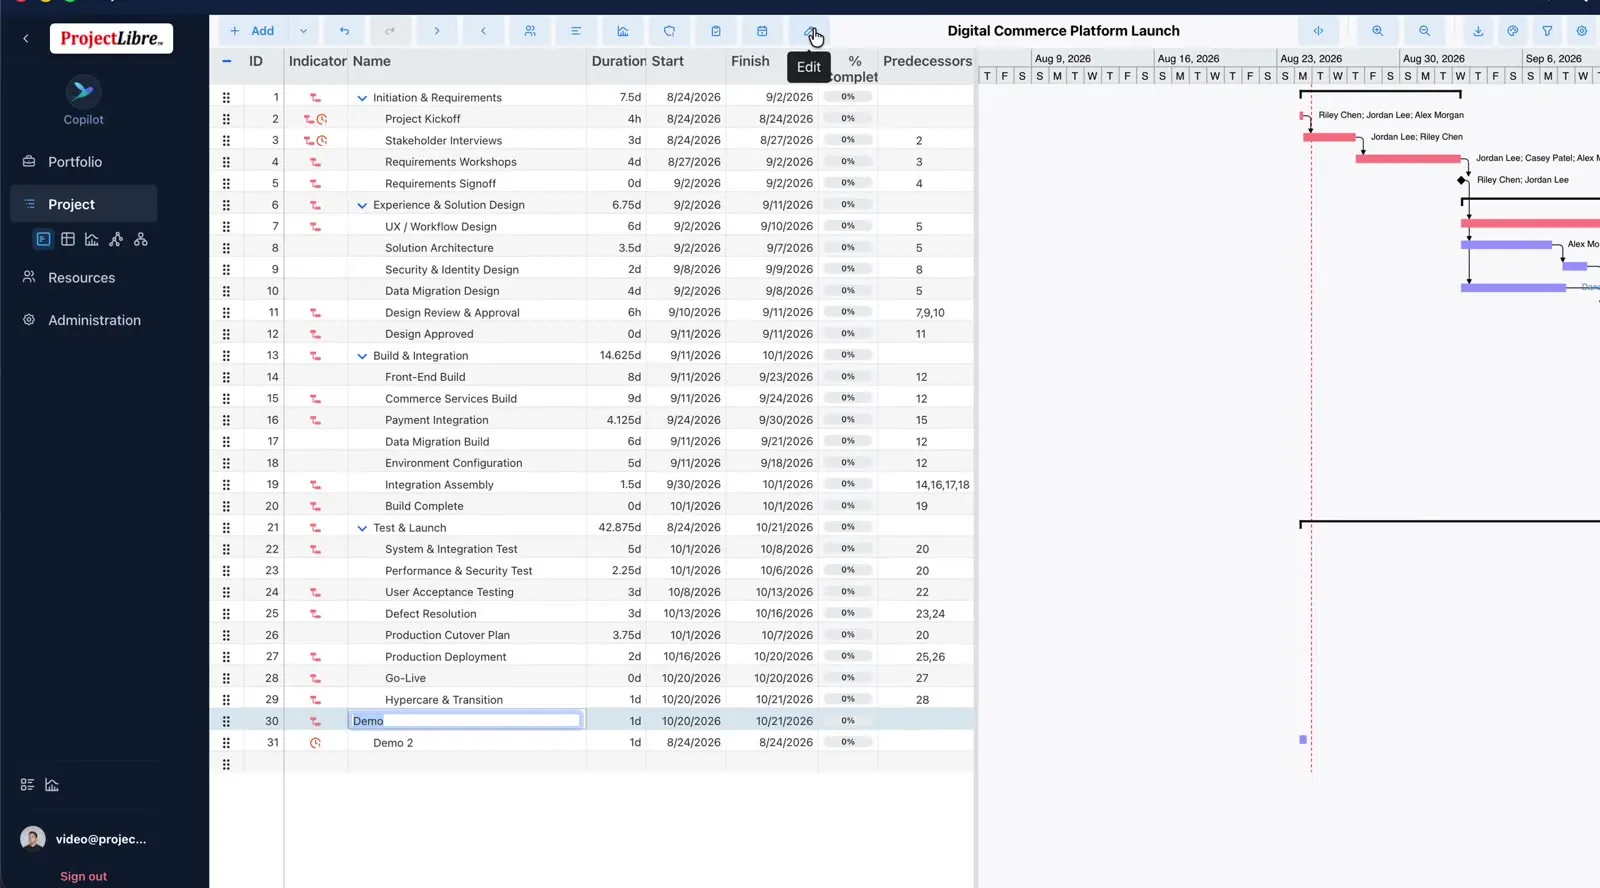Zoom out the Gantt timeline
Screen dimensions: 1600x888
pyautogui.click(x=1424, y=31)
